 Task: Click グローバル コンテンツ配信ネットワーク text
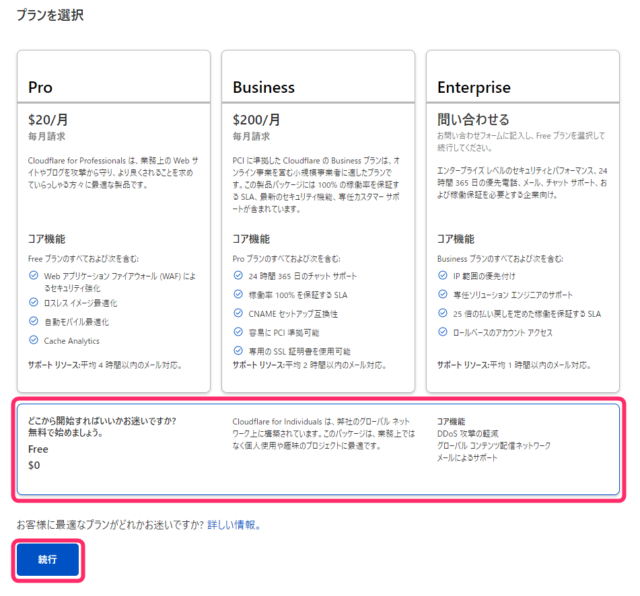click(494, 446)
